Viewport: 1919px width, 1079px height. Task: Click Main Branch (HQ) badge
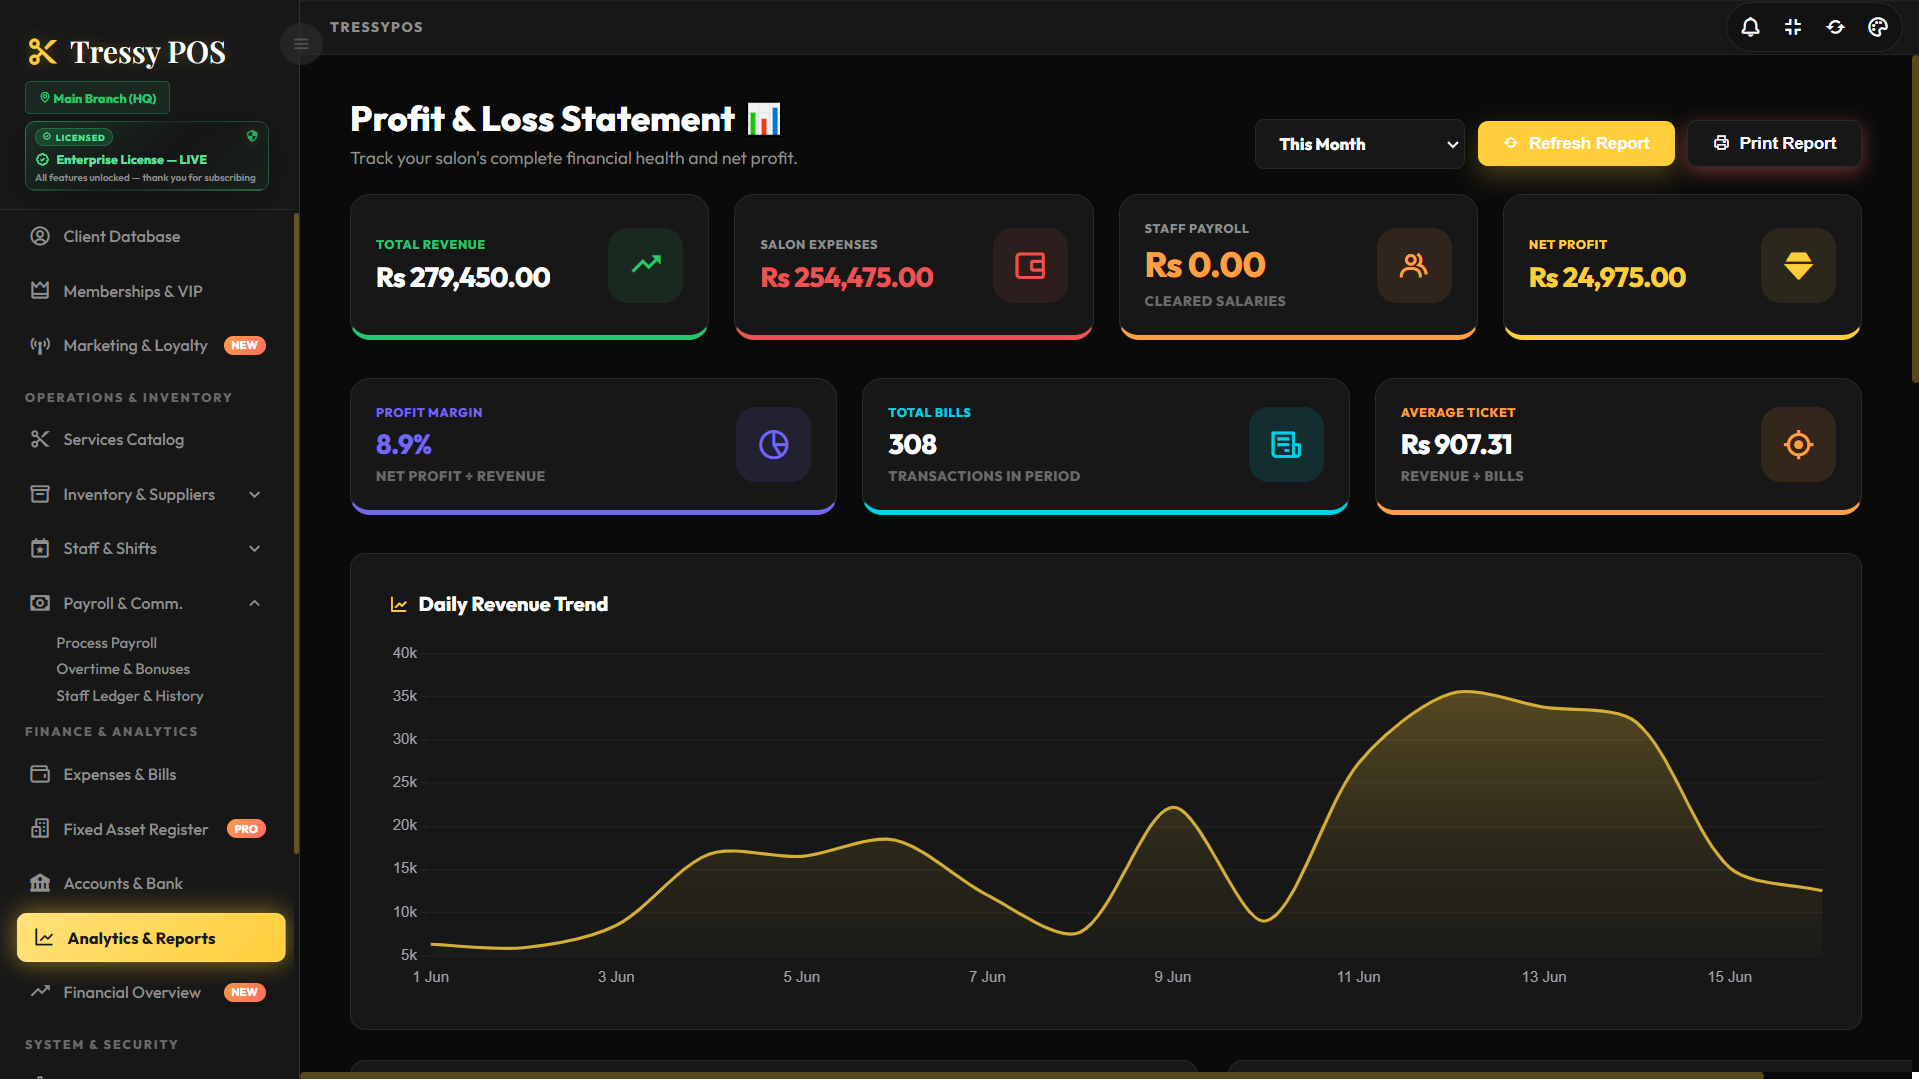coord(98,98)
